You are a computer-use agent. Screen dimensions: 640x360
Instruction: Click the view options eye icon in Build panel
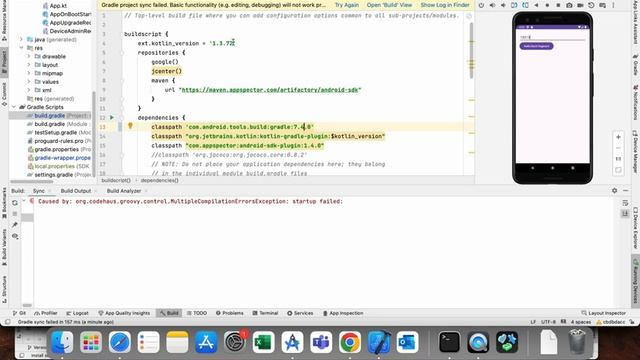15,236
